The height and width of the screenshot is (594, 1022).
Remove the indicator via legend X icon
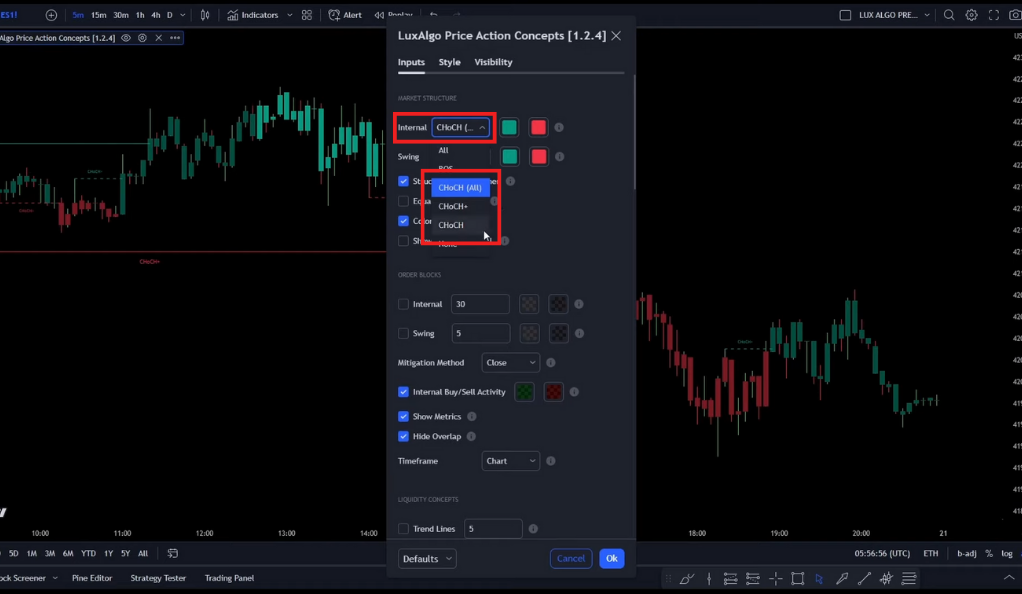point(158,38)
